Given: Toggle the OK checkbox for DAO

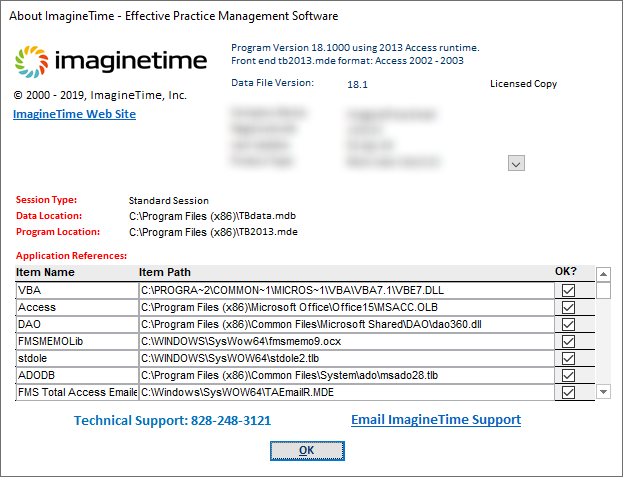Looking at the screenshot, I should (x=568, y=324).
